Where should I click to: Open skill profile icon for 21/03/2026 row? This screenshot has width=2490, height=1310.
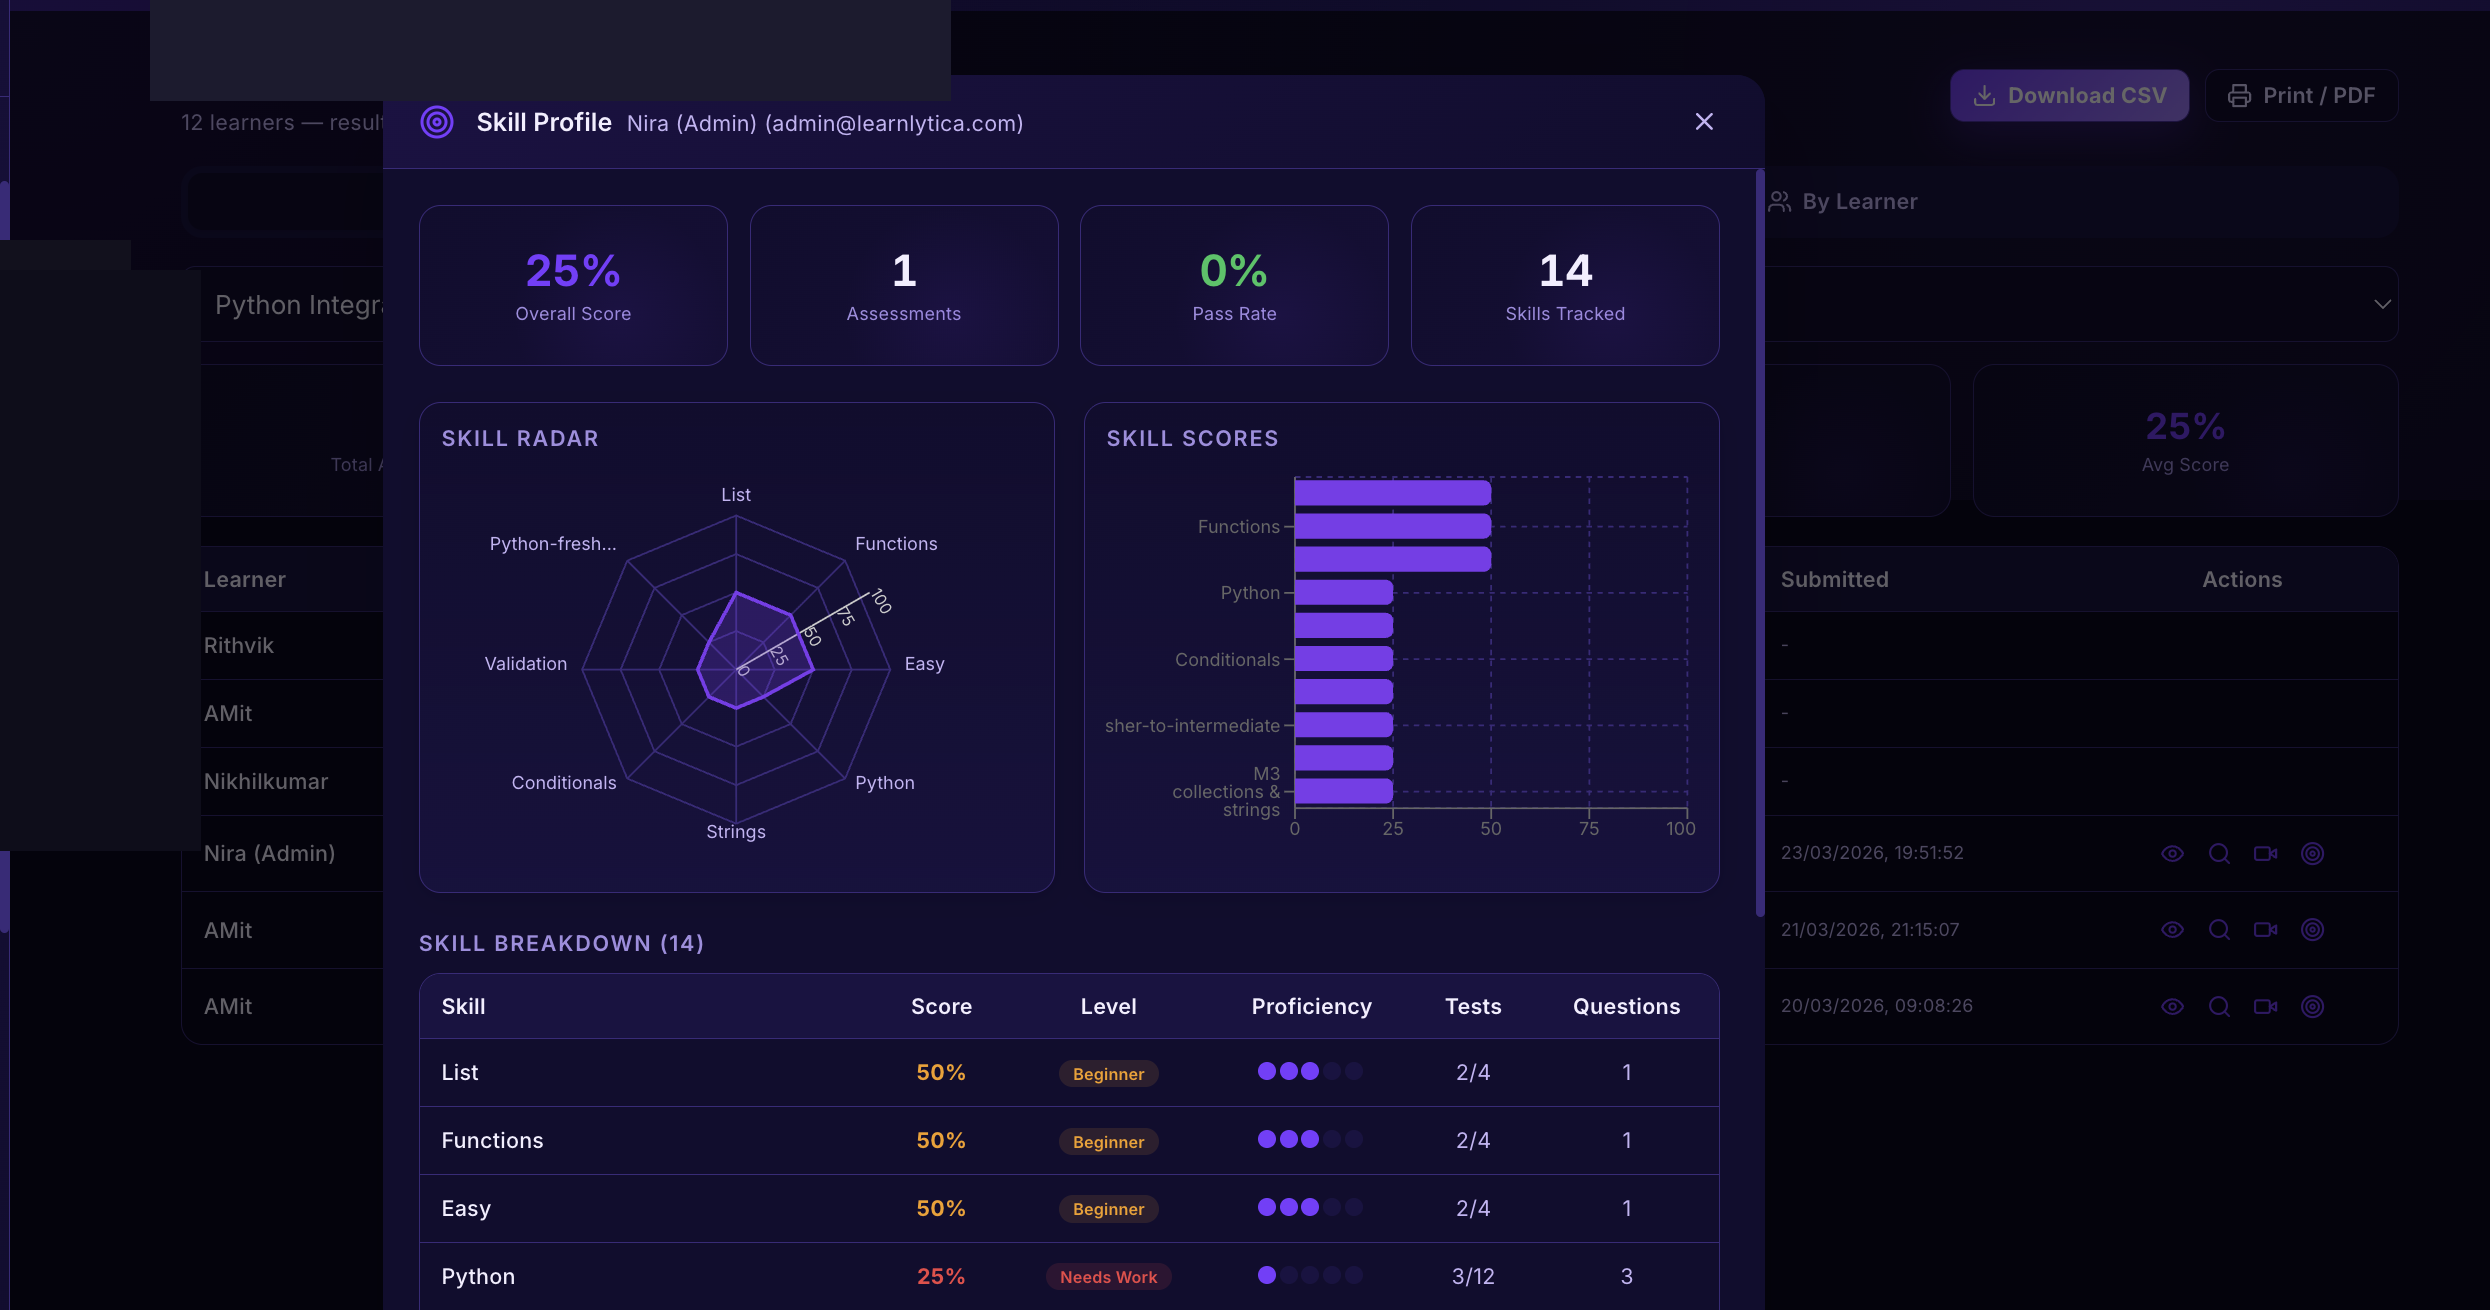click(2312, 930)
